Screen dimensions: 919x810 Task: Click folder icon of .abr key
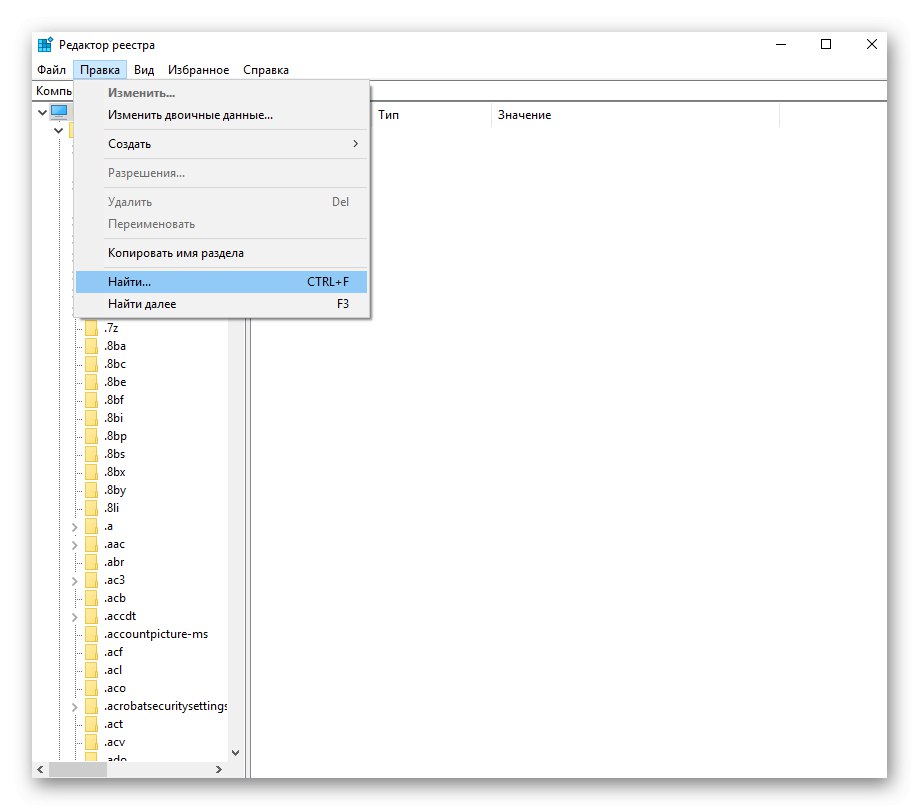[x=91, y=562]
